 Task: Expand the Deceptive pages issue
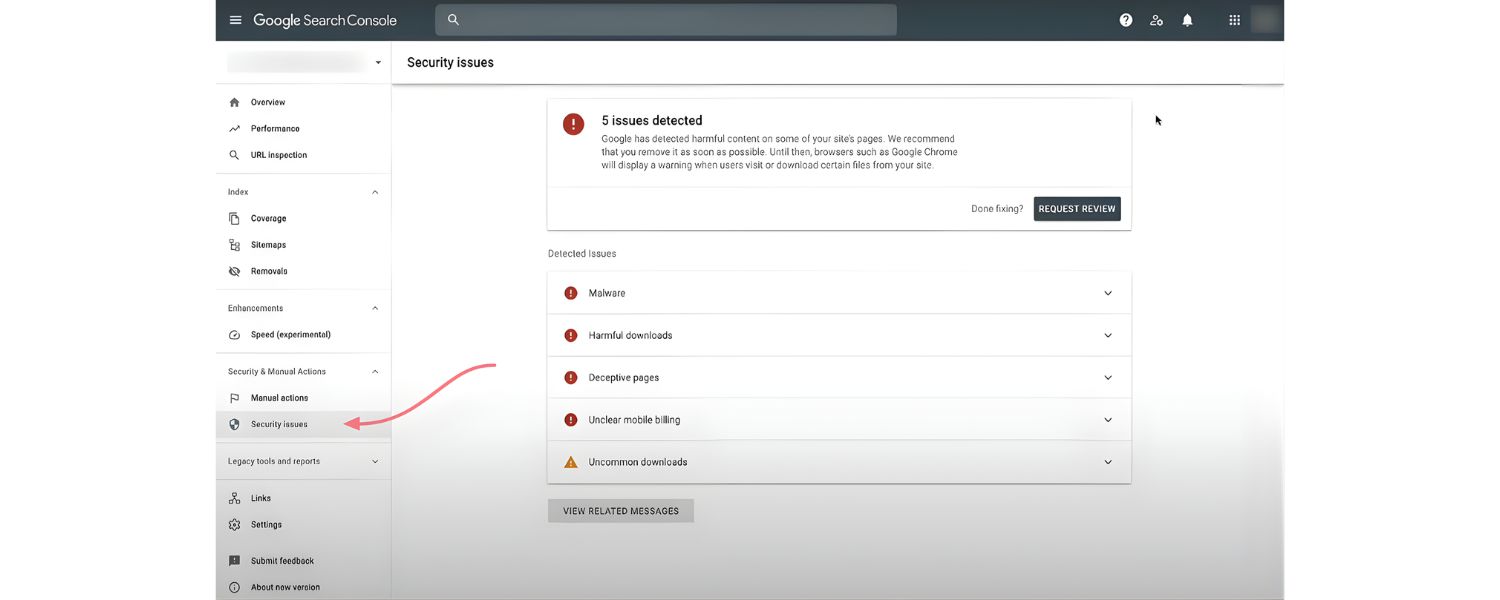point(1107,377)
